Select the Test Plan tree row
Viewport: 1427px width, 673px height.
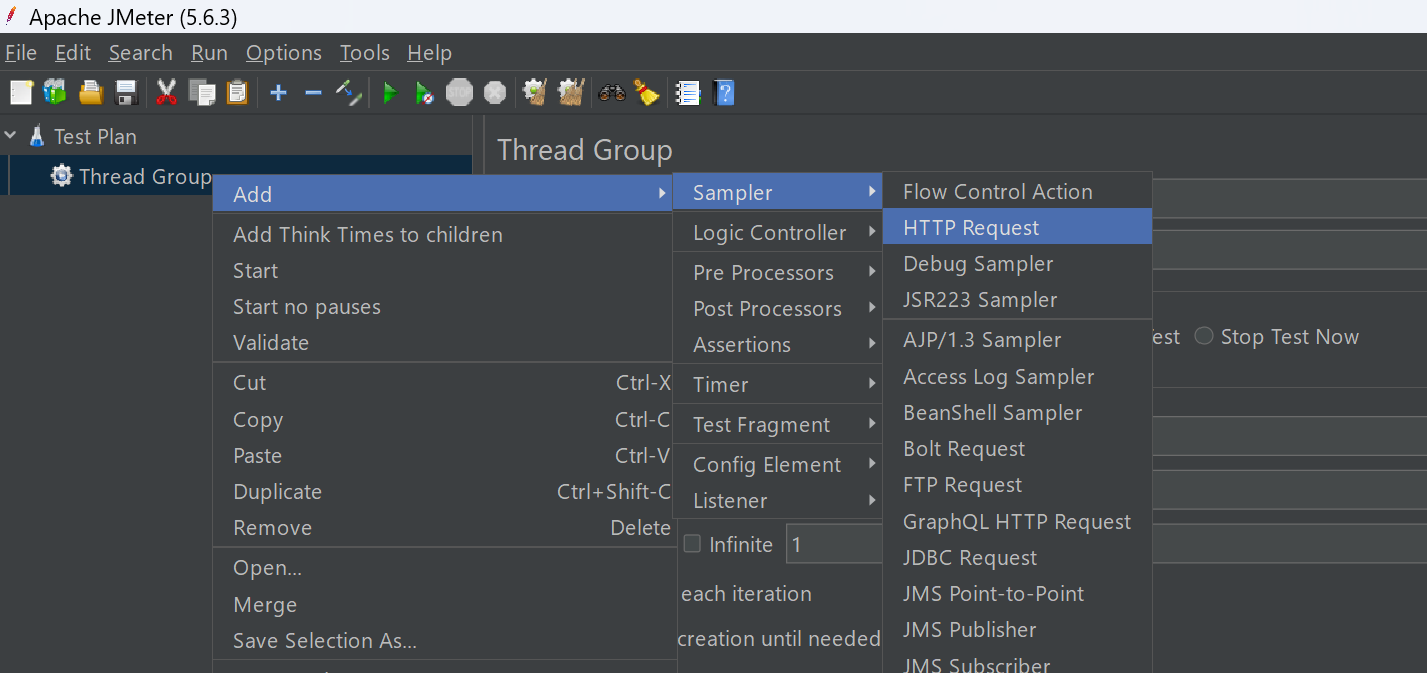pos(236,136)
